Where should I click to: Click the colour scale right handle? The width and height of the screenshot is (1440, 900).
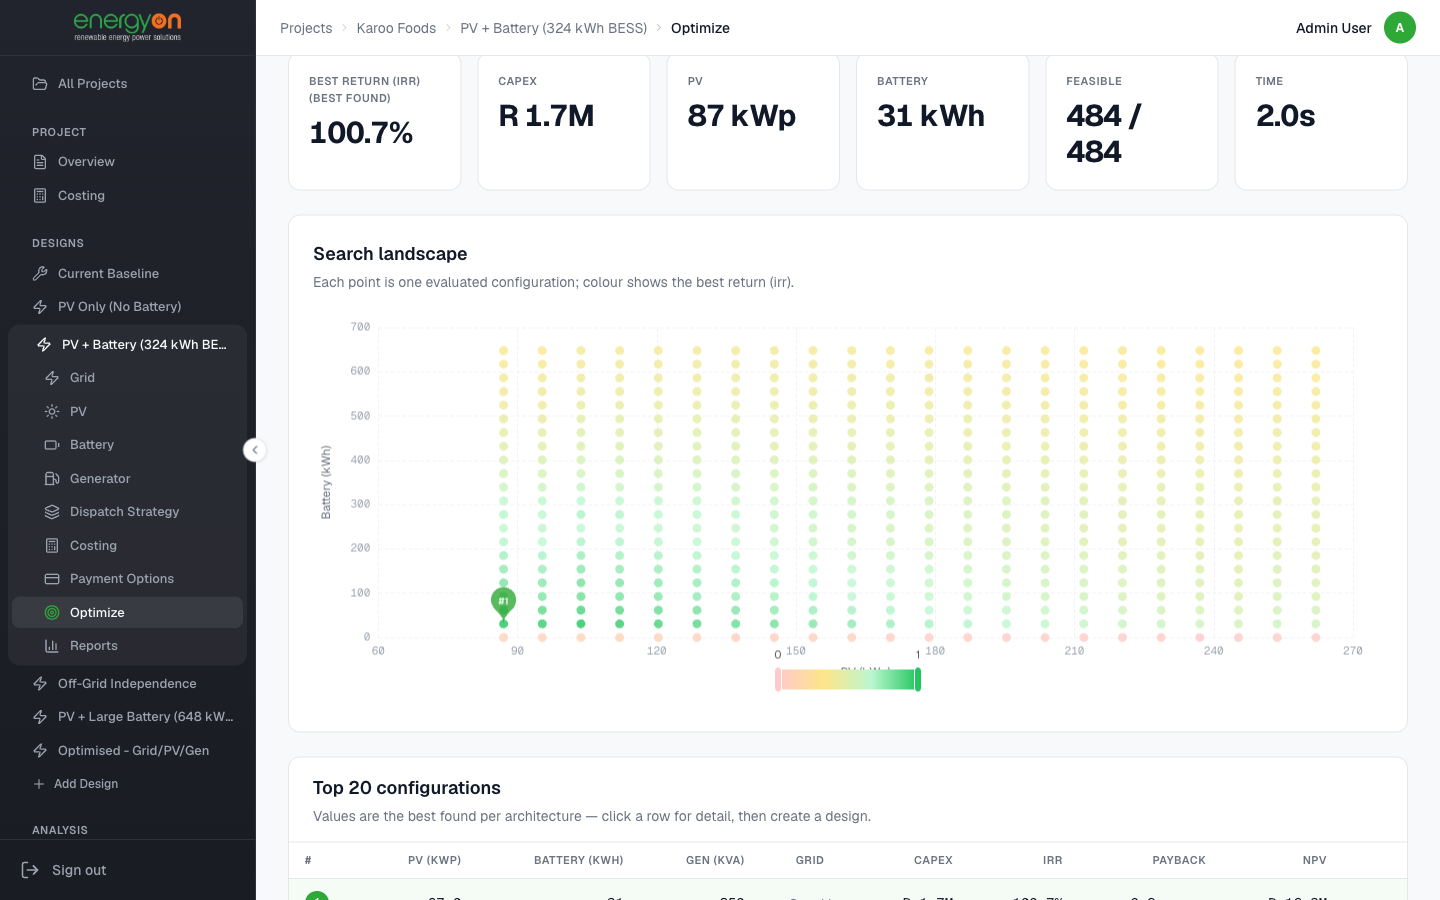(x=918, y=680)
